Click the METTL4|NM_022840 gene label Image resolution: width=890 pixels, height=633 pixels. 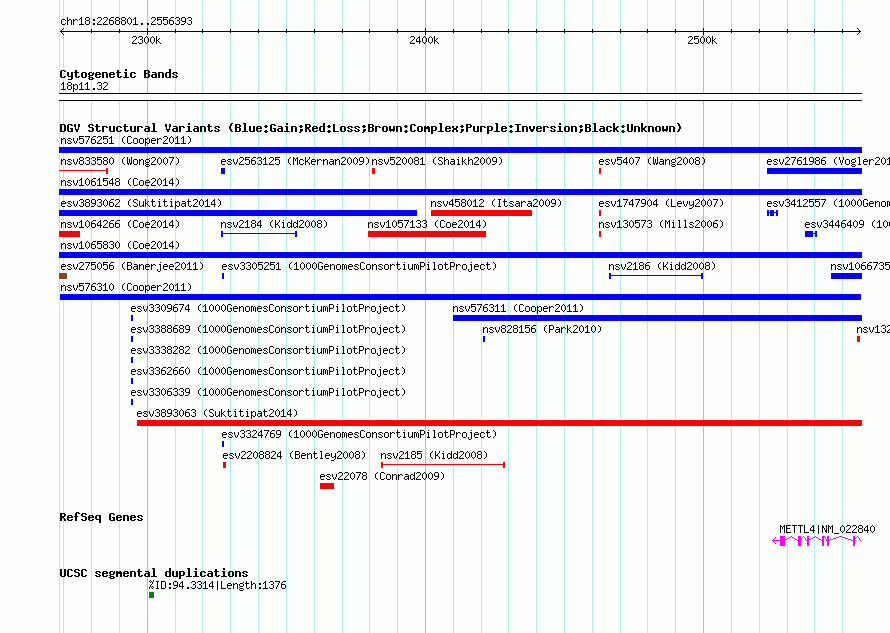tap(827, 529)
